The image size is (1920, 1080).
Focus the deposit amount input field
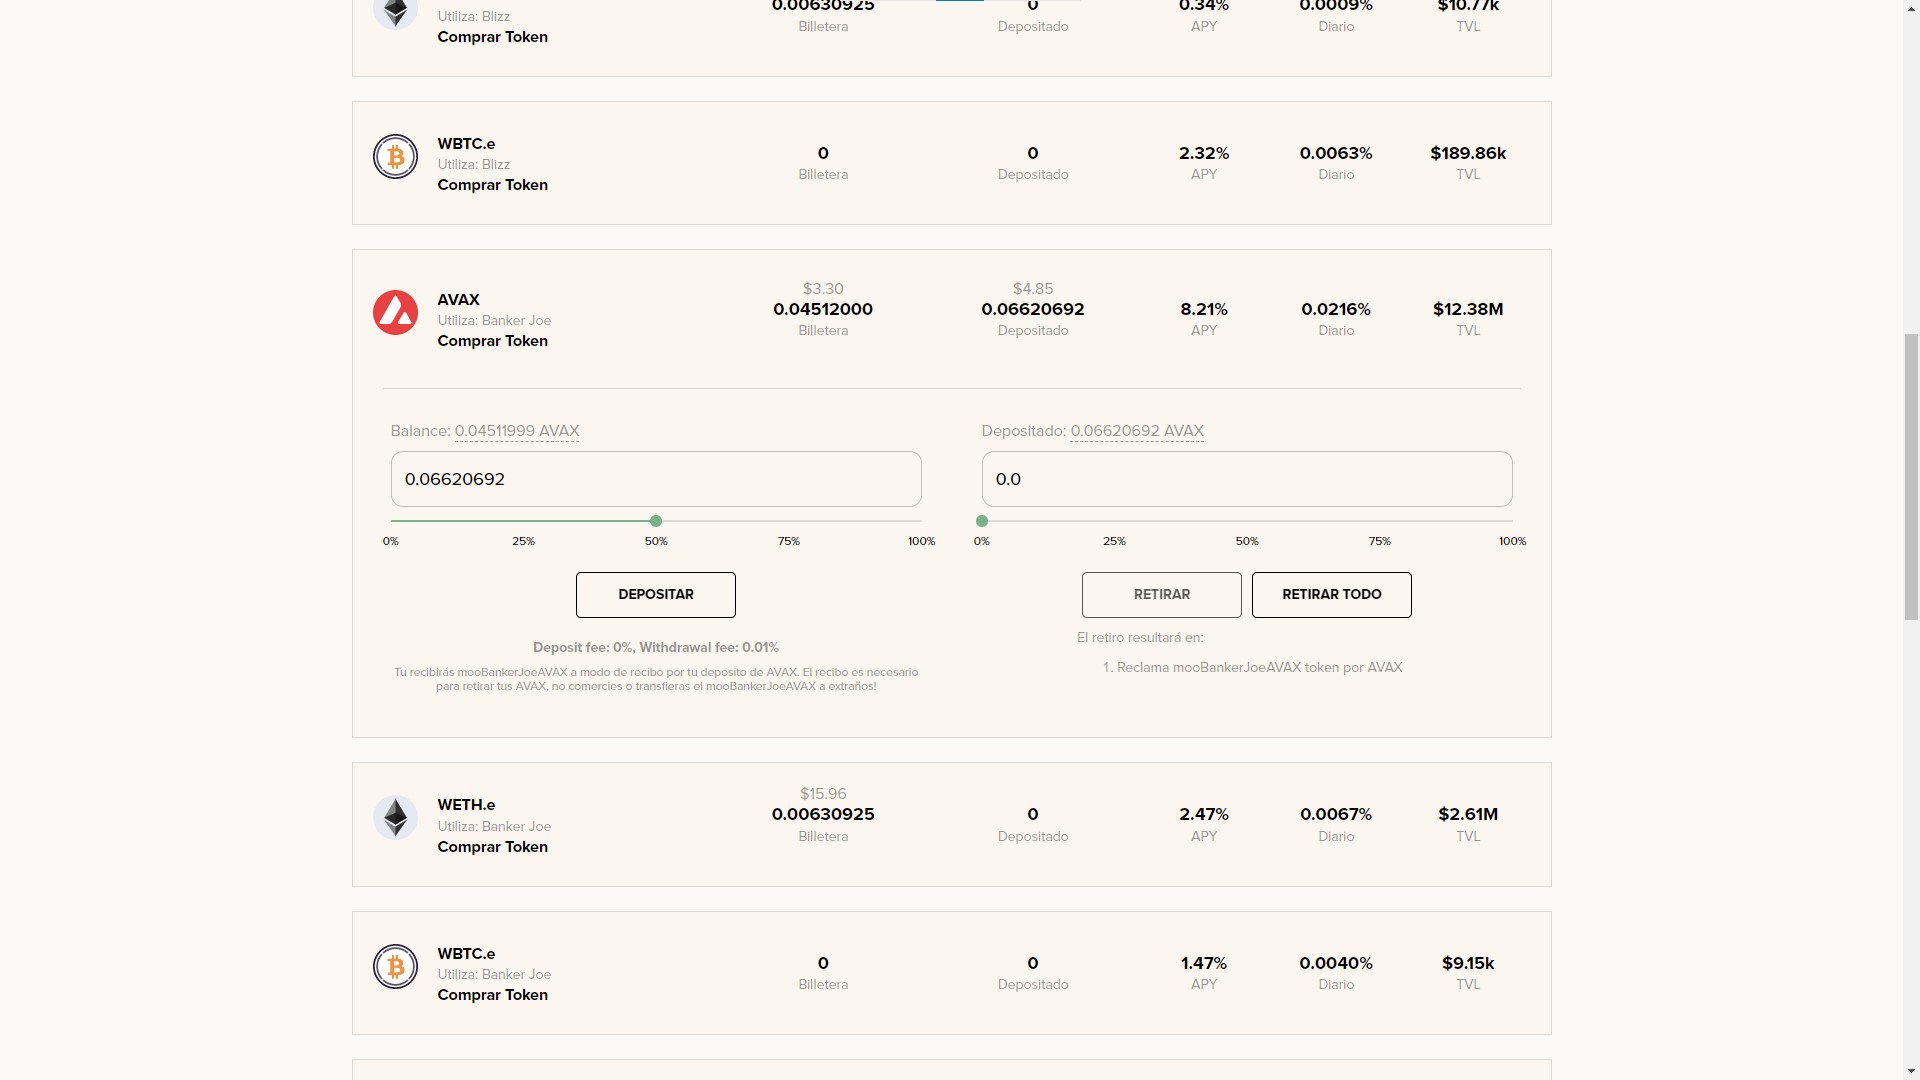[656, 479]
